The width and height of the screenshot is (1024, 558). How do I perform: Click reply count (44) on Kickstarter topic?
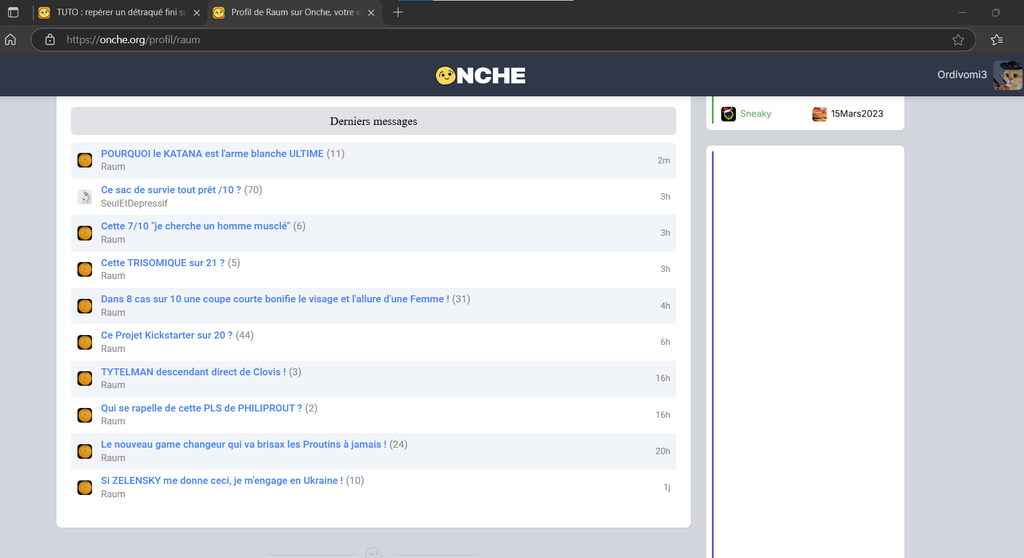(x=245, y=335)
